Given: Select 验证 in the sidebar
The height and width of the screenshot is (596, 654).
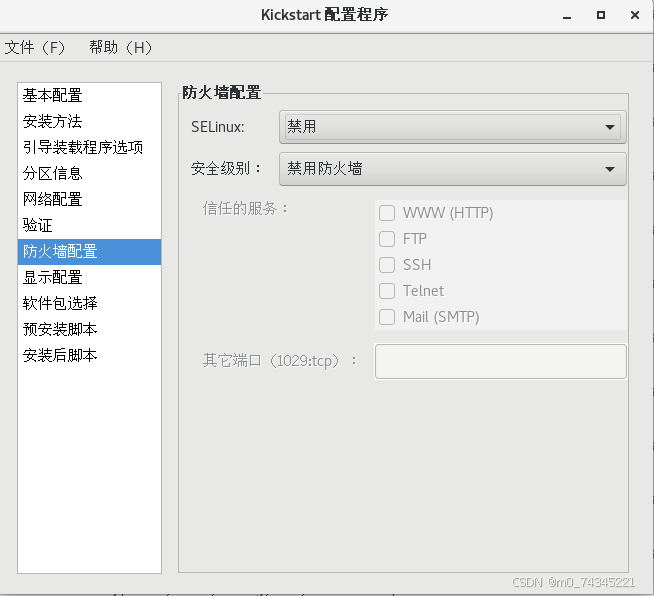Looking at the screenshot, I should (89, 225).
